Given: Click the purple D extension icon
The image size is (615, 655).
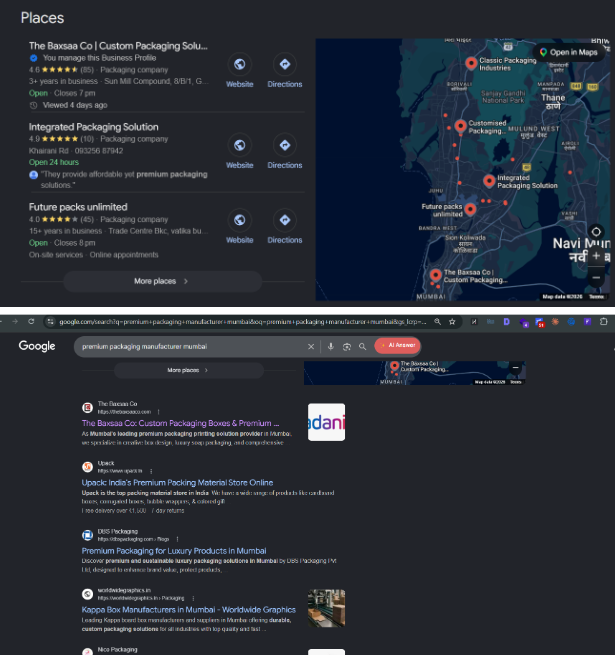Looking at the screenshot, I should [x=506, y=322].
